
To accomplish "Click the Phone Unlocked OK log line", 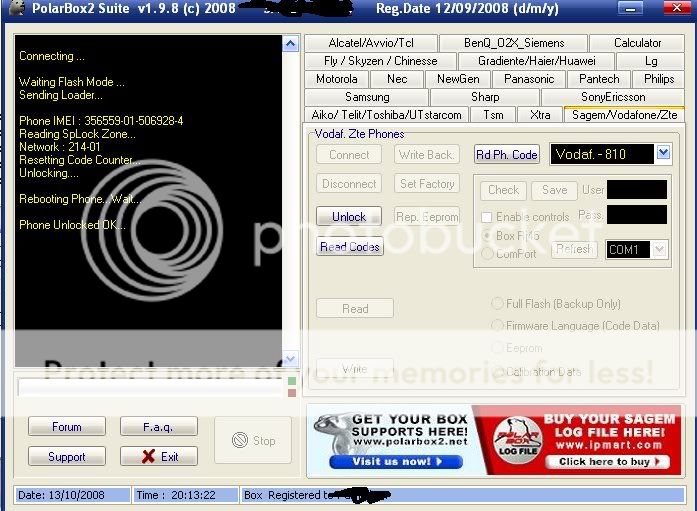I will coord(72,225).
